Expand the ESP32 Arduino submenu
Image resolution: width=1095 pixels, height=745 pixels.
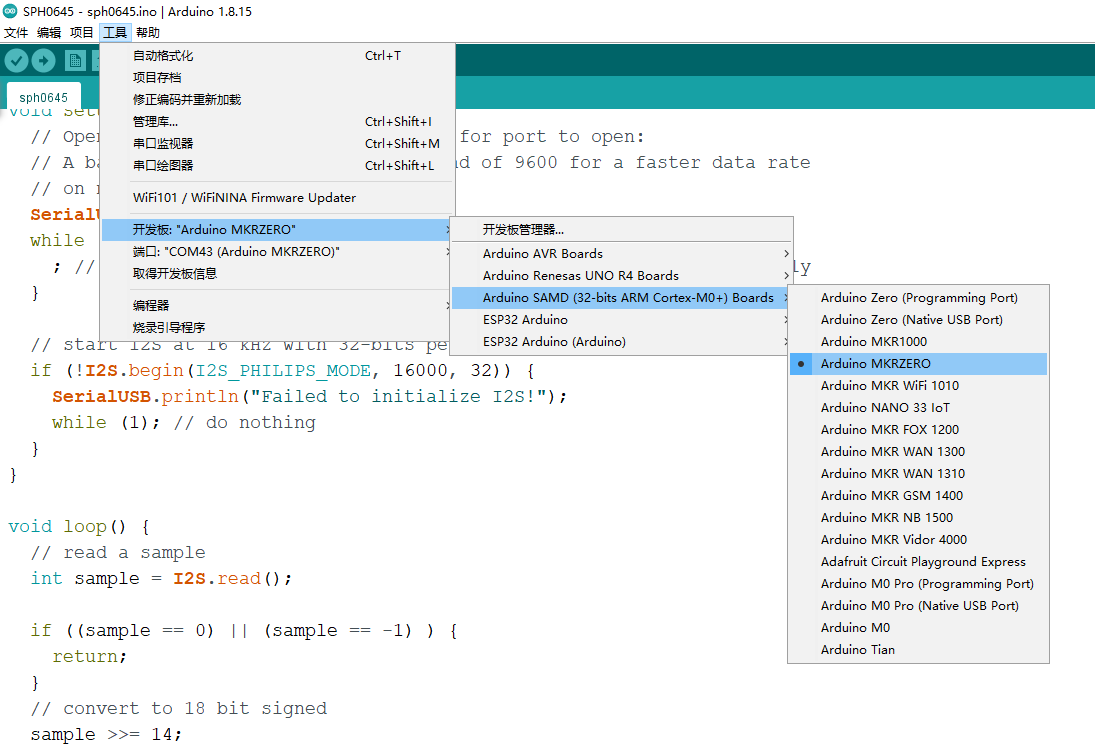click(622, 320)
